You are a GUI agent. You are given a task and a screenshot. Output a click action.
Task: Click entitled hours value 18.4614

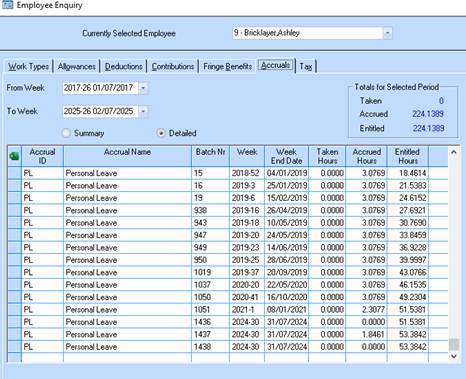pos(408,173)
